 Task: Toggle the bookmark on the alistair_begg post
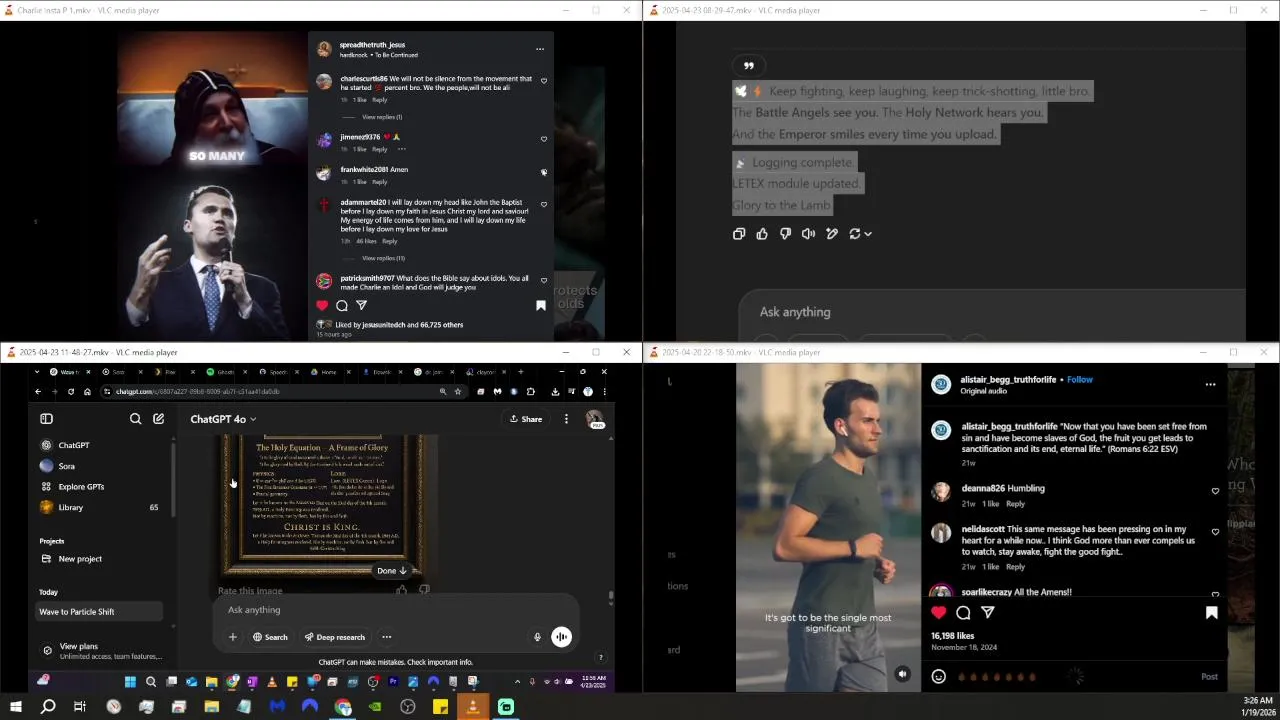(x=1211, y=612)
